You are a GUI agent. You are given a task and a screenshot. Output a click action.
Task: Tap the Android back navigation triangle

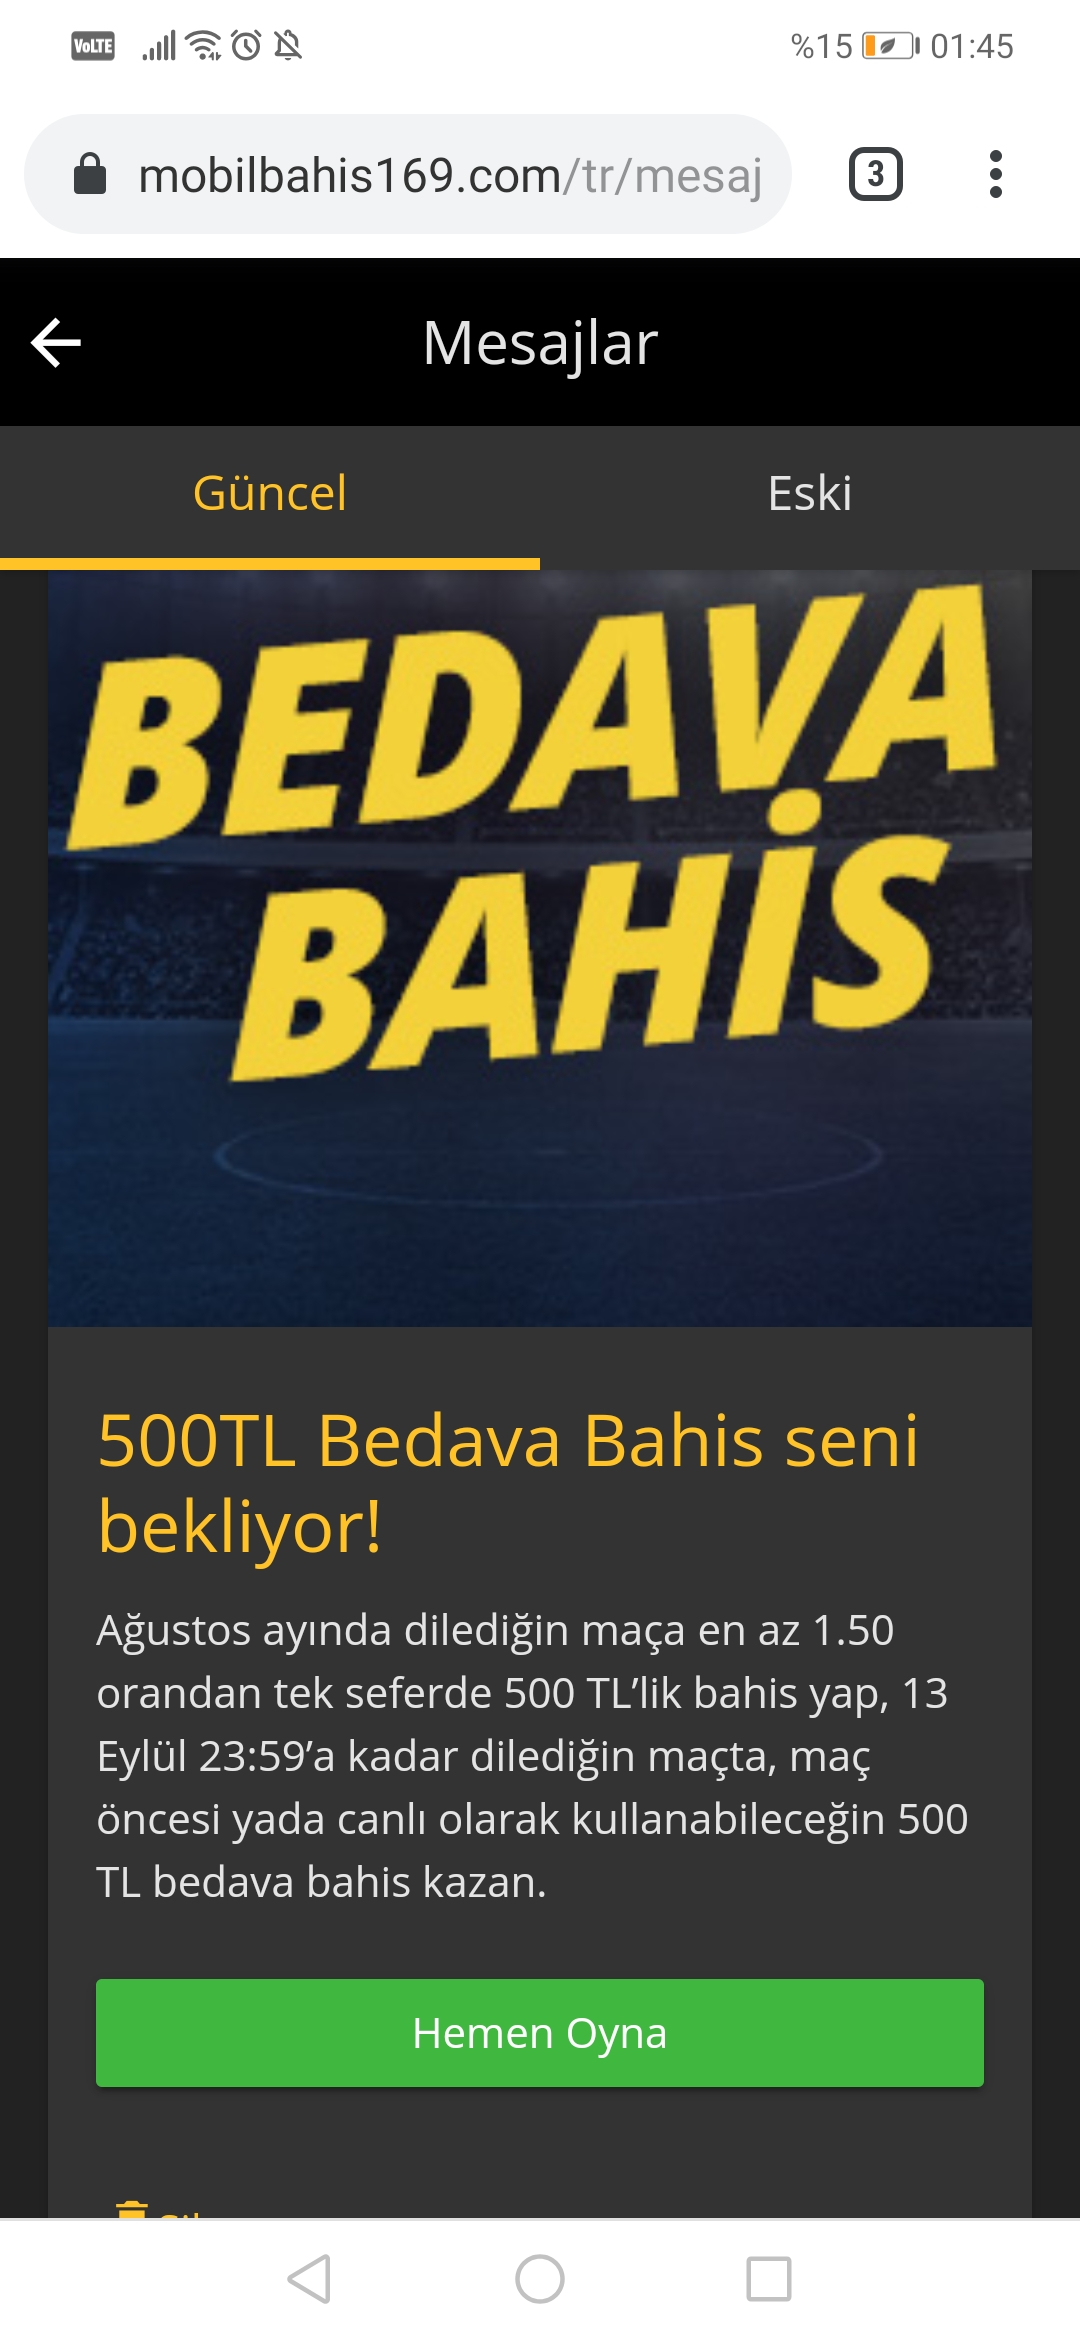[309, 2279]
